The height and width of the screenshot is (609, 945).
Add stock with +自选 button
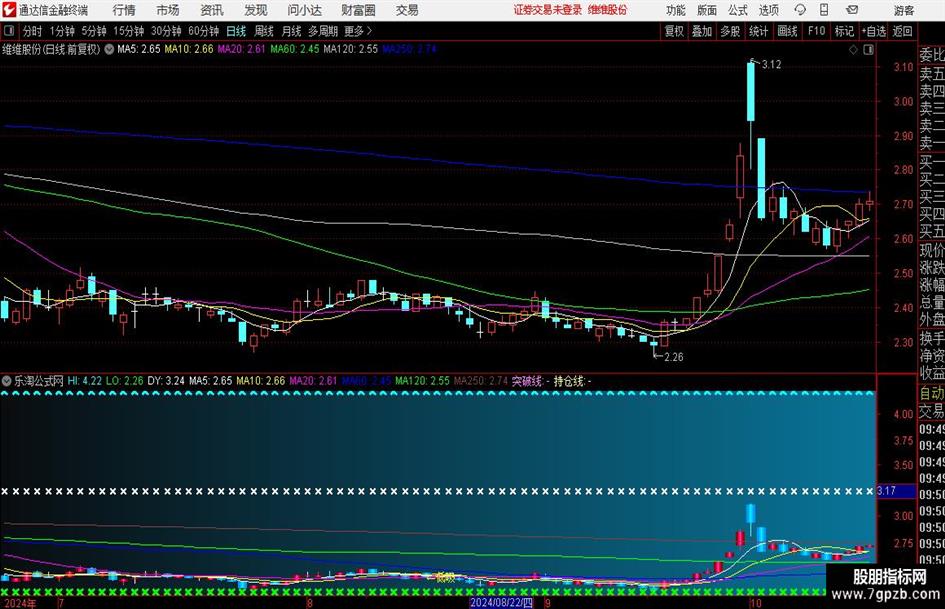point(873,31)
